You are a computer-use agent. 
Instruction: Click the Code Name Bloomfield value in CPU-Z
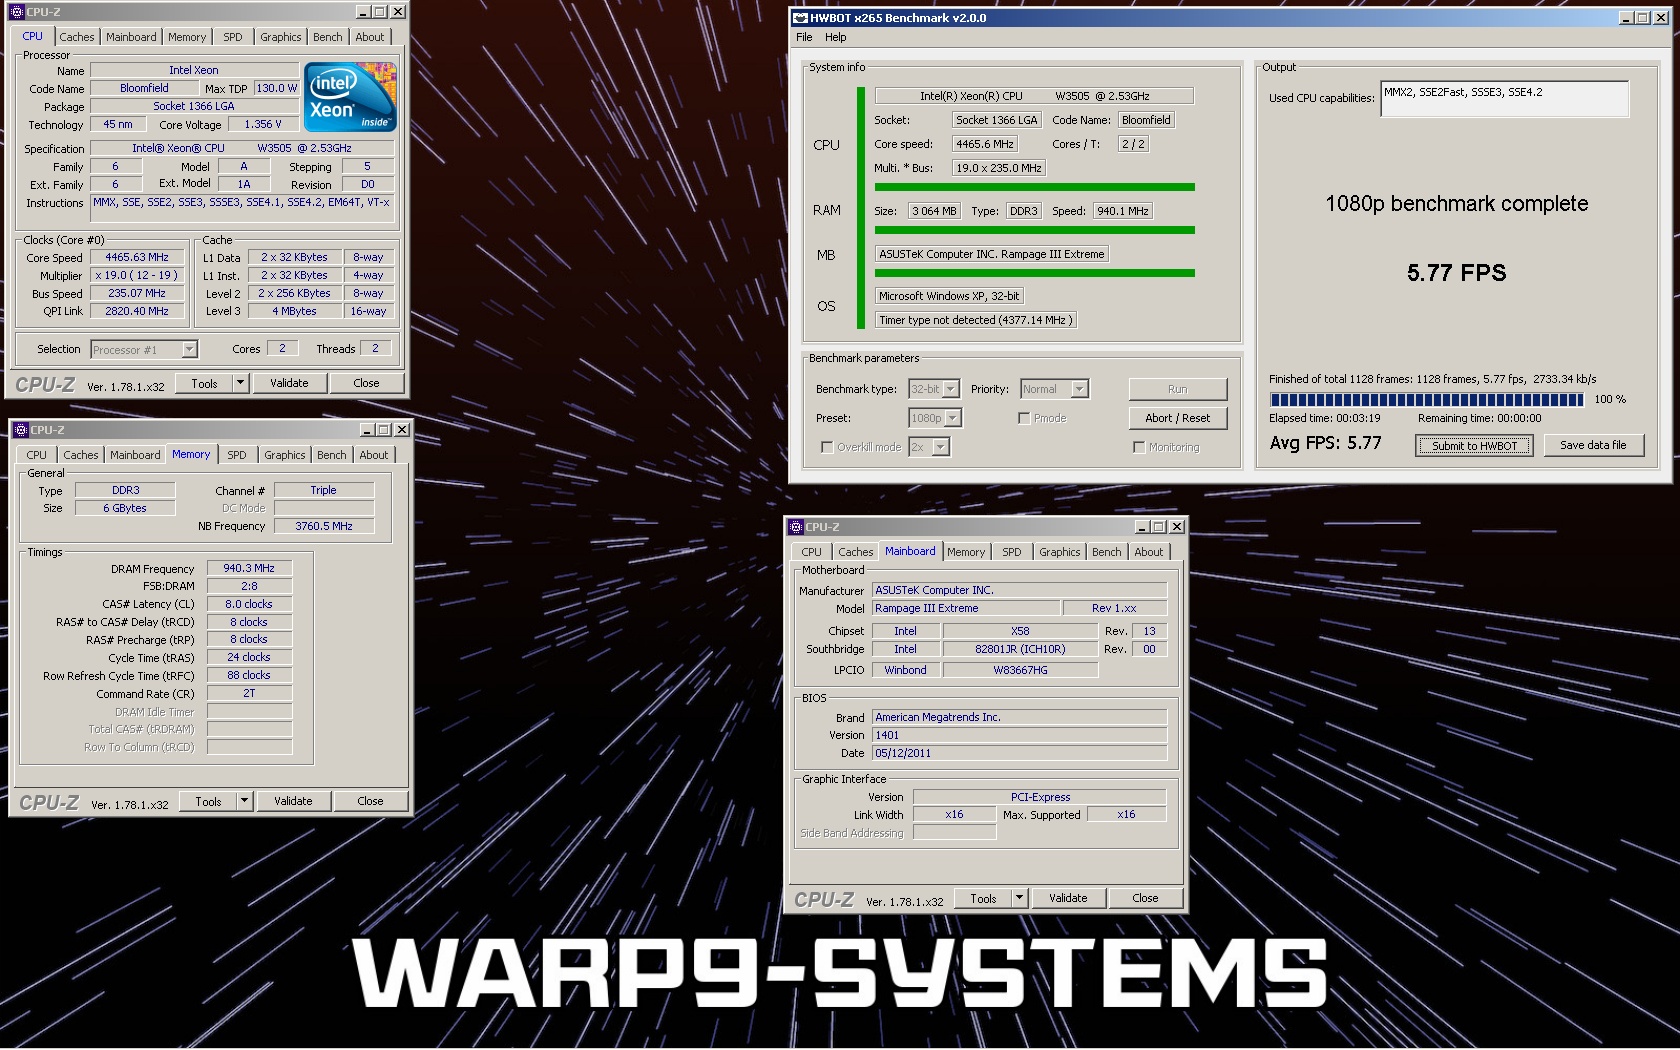pos(144,88)
